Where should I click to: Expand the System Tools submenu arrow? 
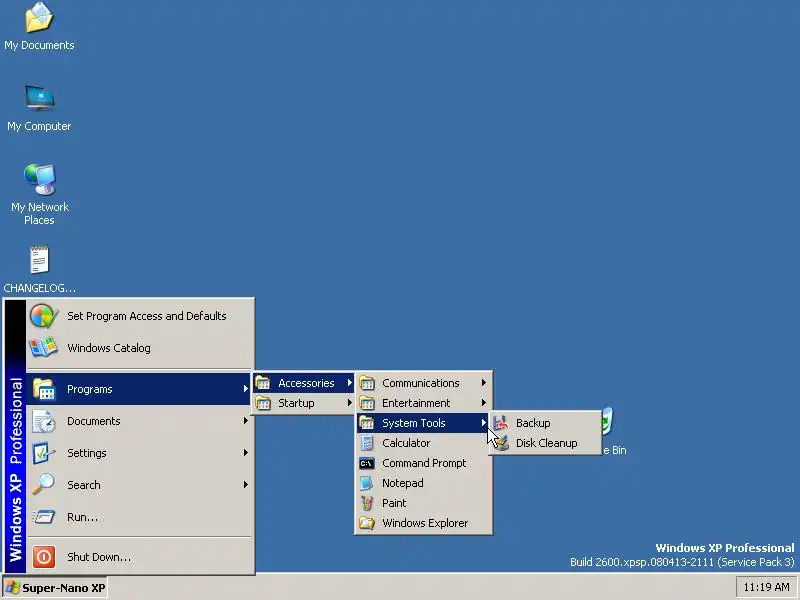click(x=484, y=423)
